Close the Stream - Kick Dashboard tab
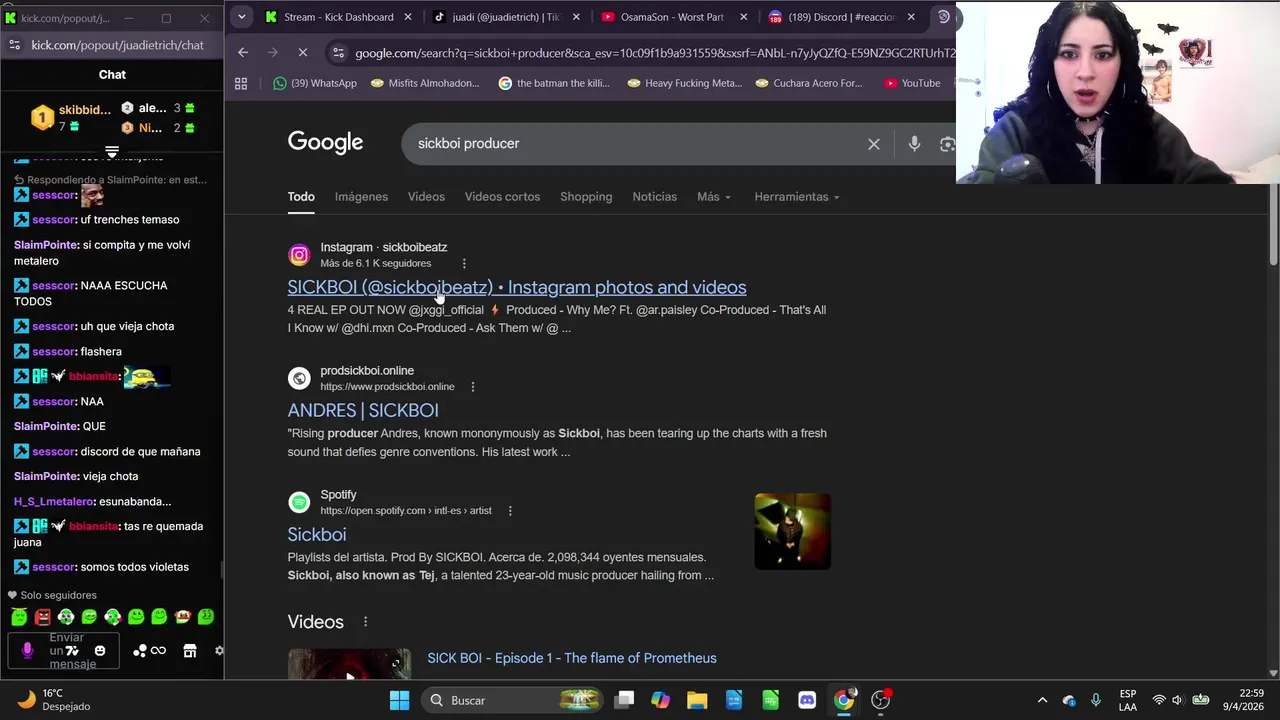The width and height of the screenshot is (1280, 720). point(407,17)
